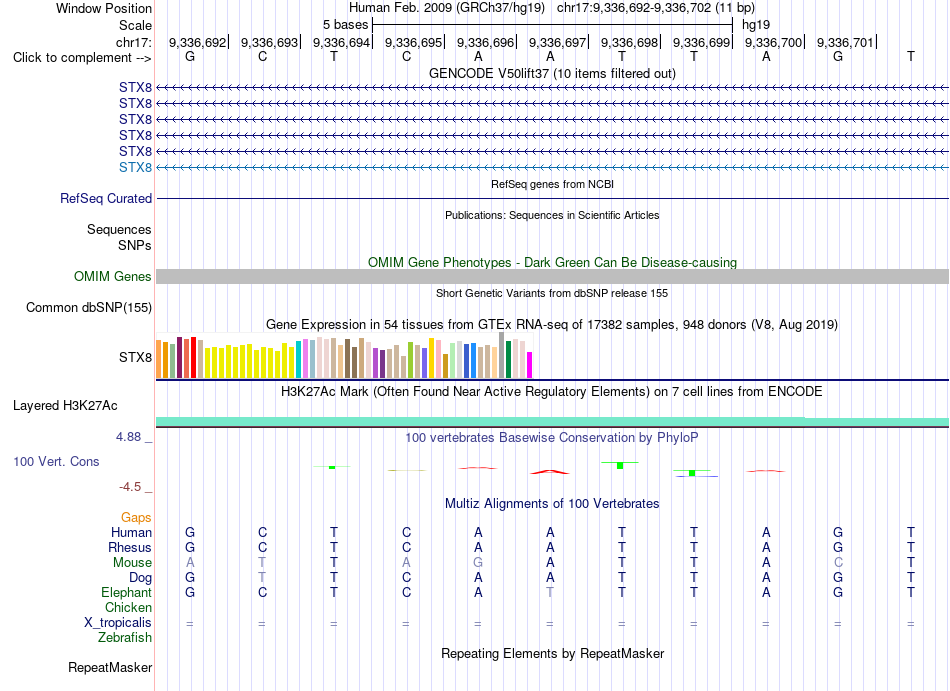Click the Common dbSNP(155) label
This screenshot has width=950, height=691.
coord(88,308)
